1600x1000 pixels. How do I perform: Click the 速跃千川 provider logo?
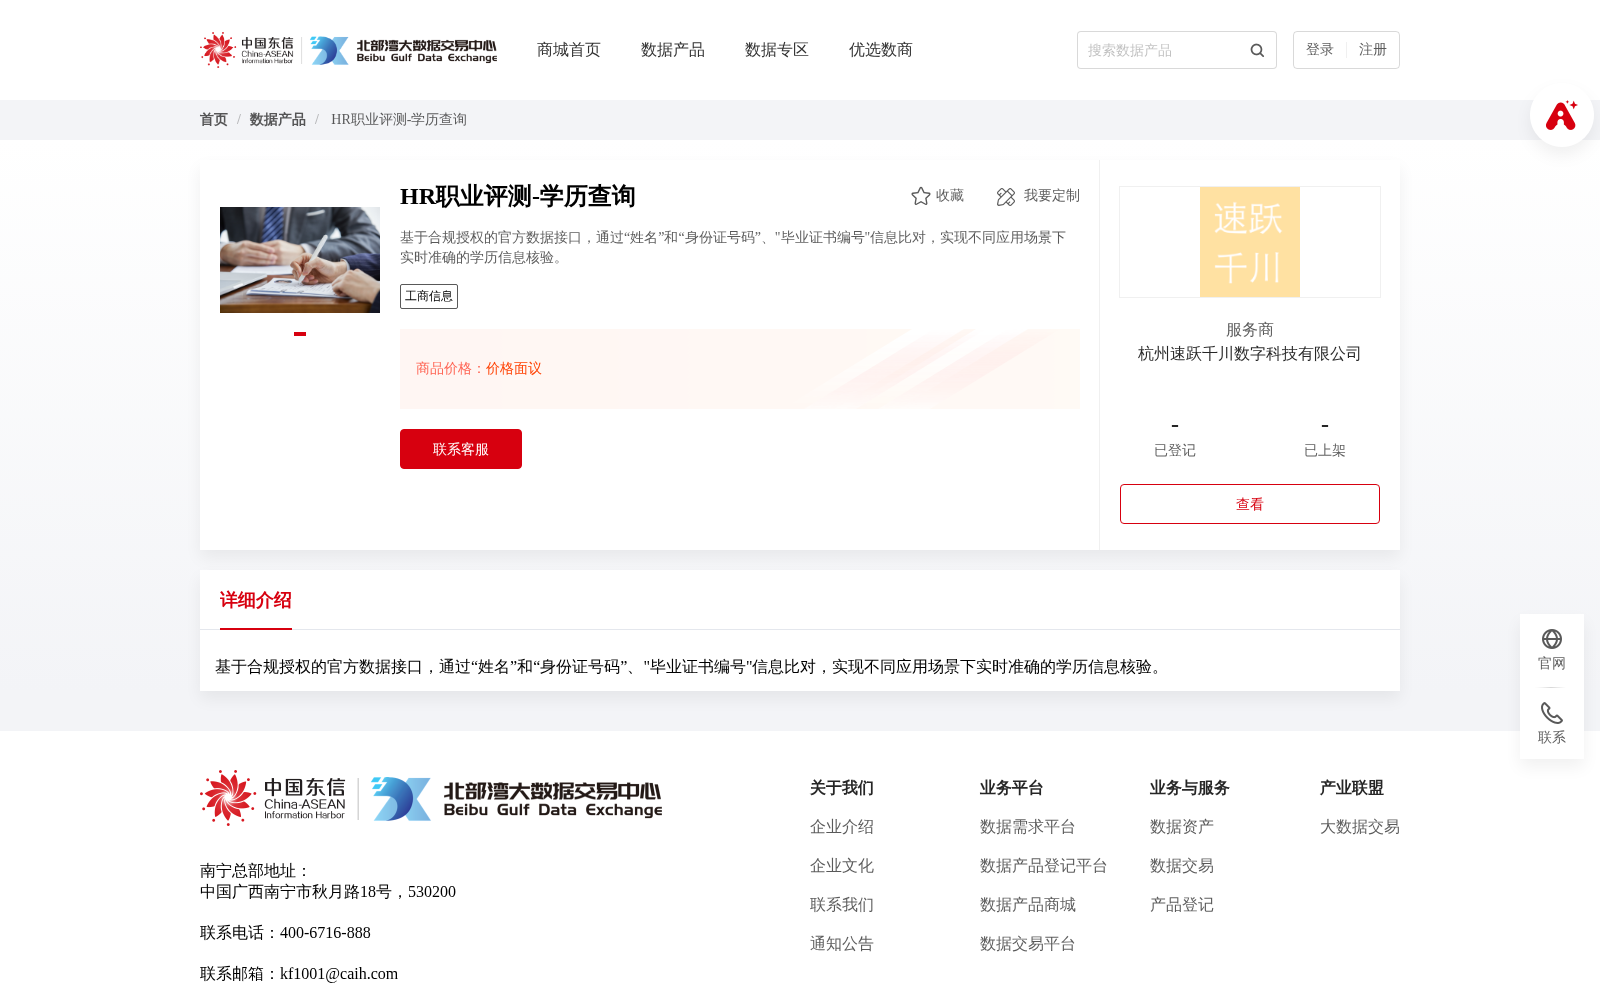(x=1250, y=242)
